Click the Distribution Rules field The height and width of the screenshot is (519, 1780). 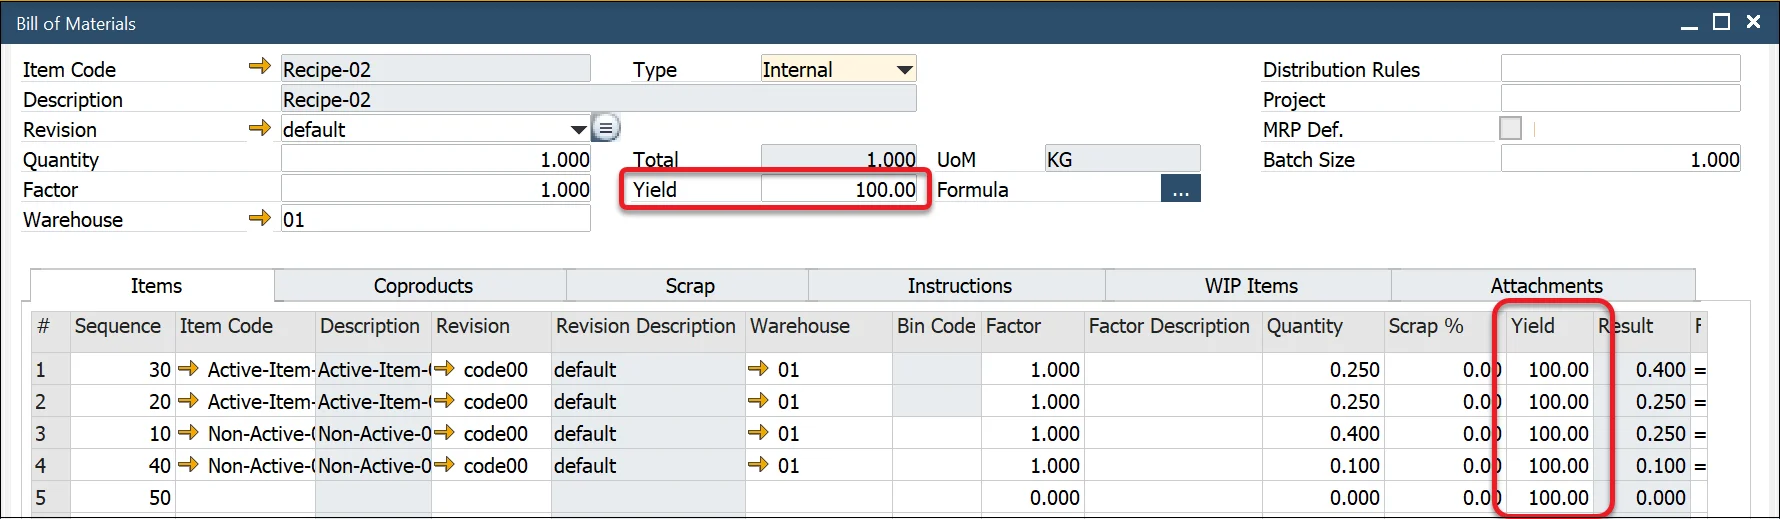click(x=1619, y=69)
